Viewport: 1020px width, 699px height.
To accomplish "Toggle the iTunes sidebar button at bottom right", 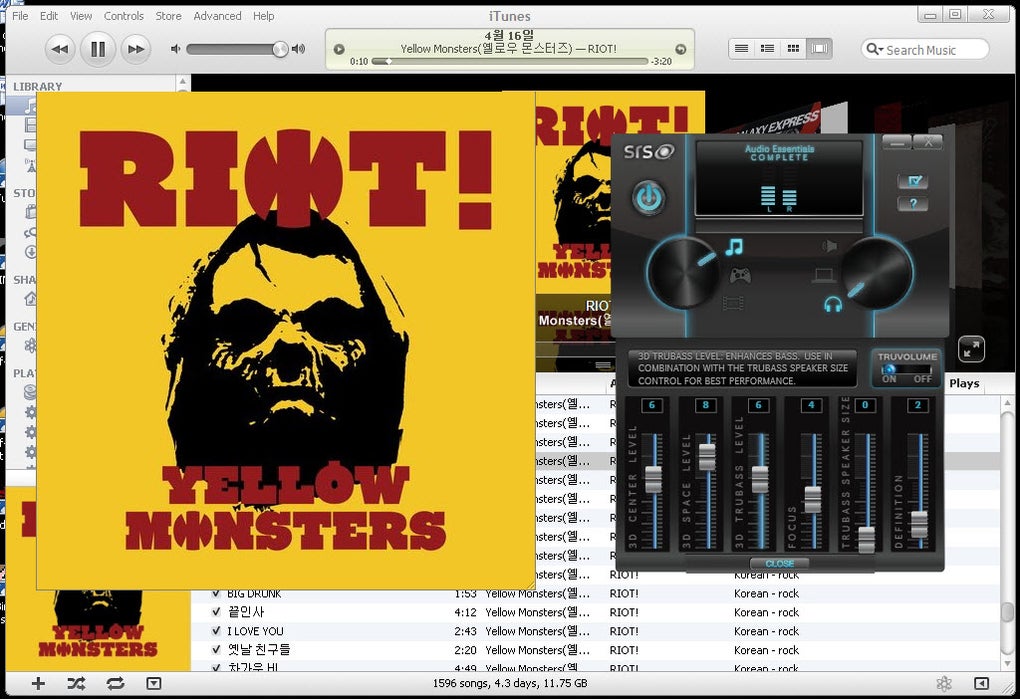I will coord(981,683).
